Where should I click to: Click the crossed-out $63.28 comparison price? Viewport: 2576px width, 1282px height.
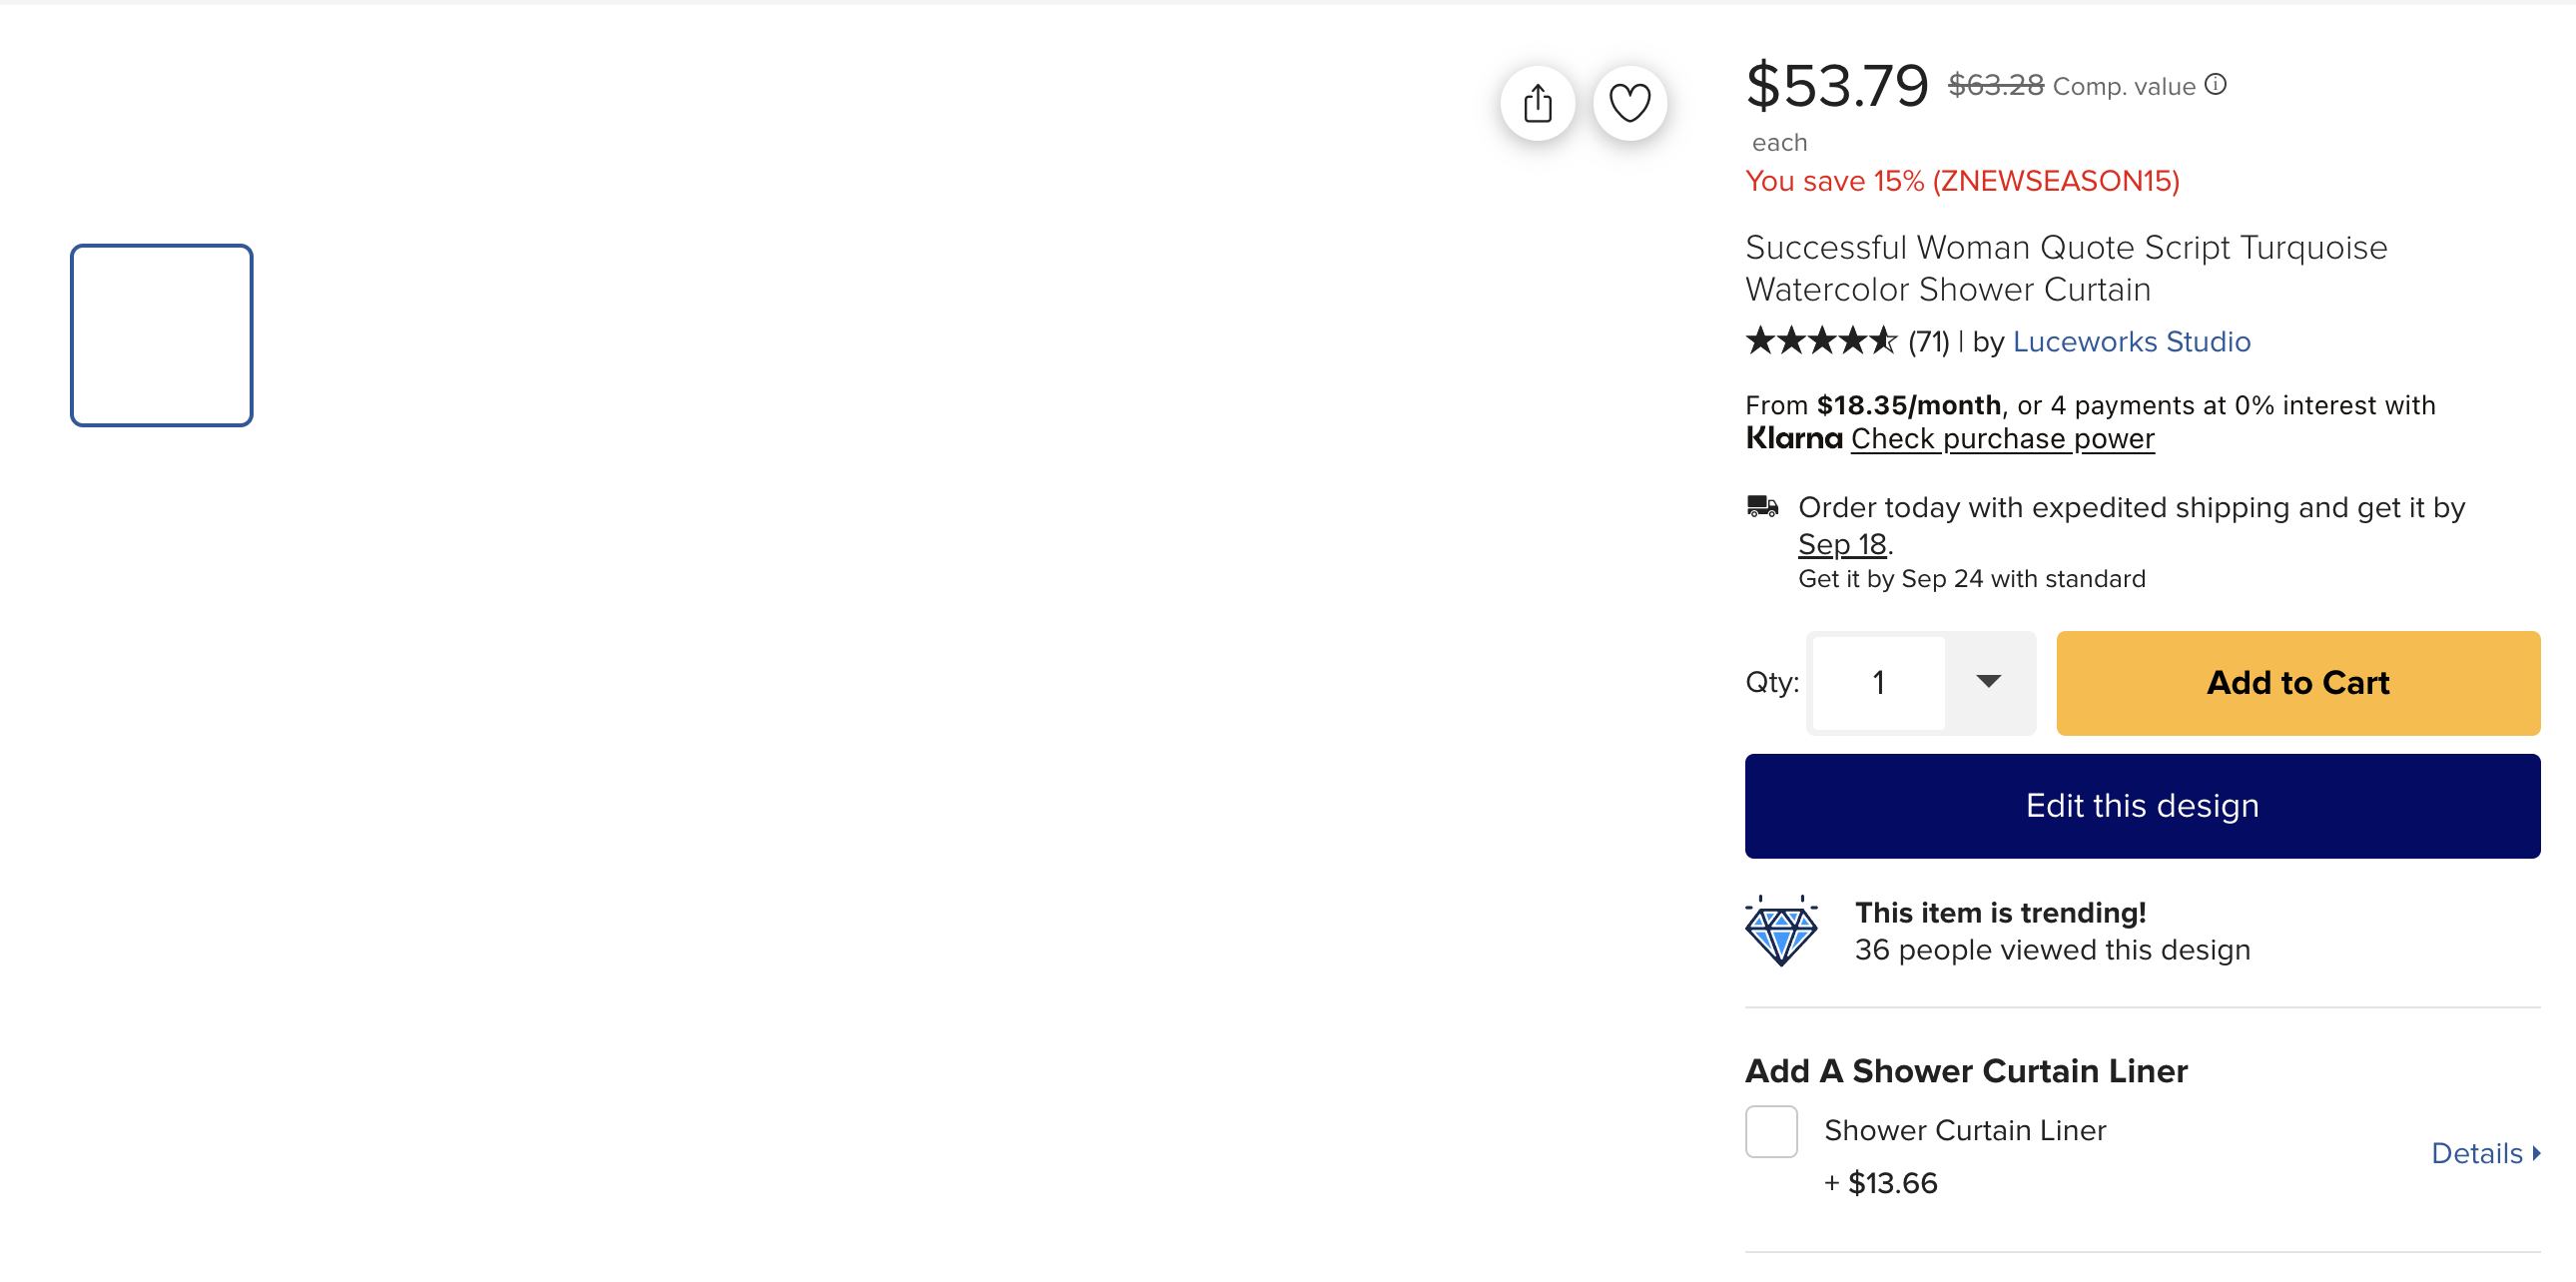click(x=1995, y=85)
